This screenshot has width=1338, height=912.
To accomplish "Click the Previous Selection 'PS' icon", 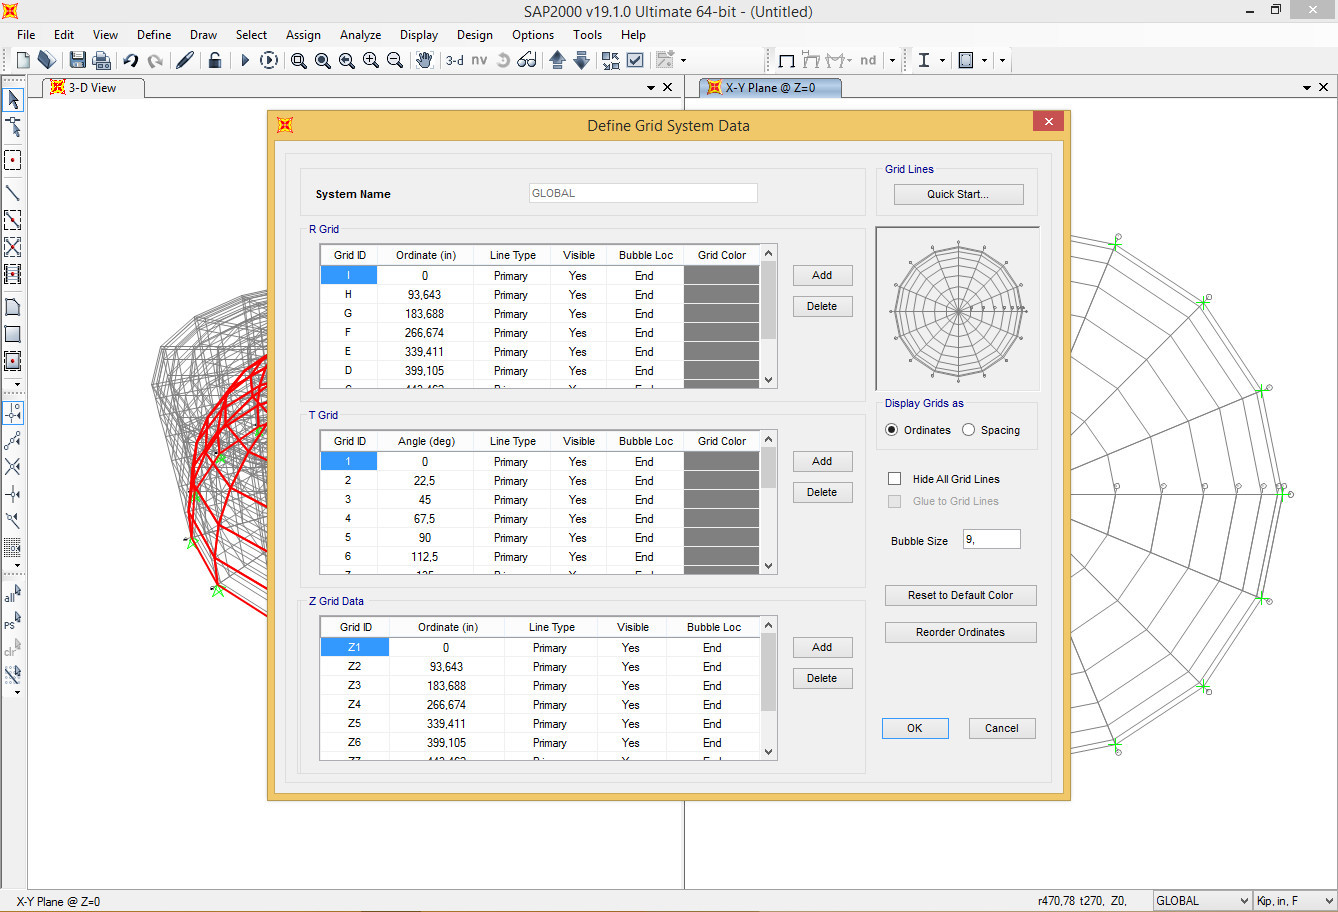I will (x=12, y=622).
